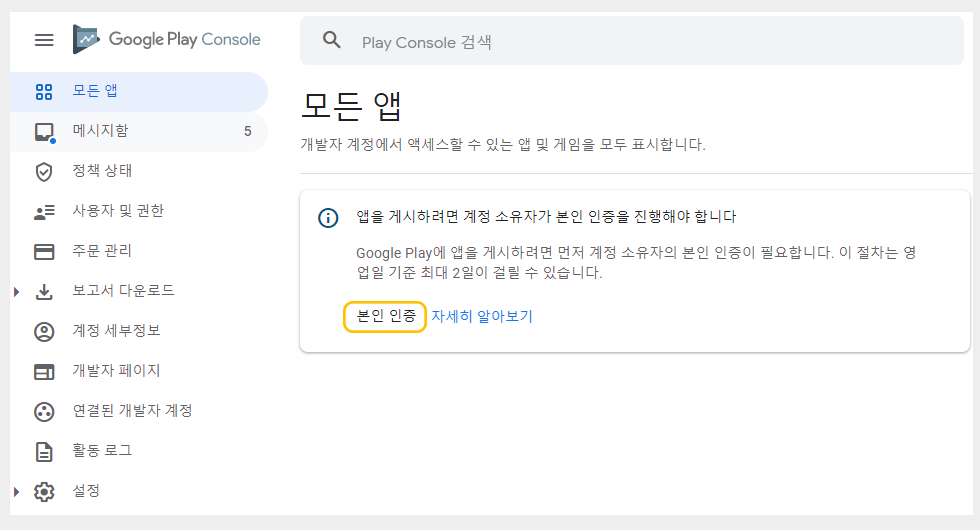Click the search magnifier icon
Screen dimensions: 980x530
[332, 41]
